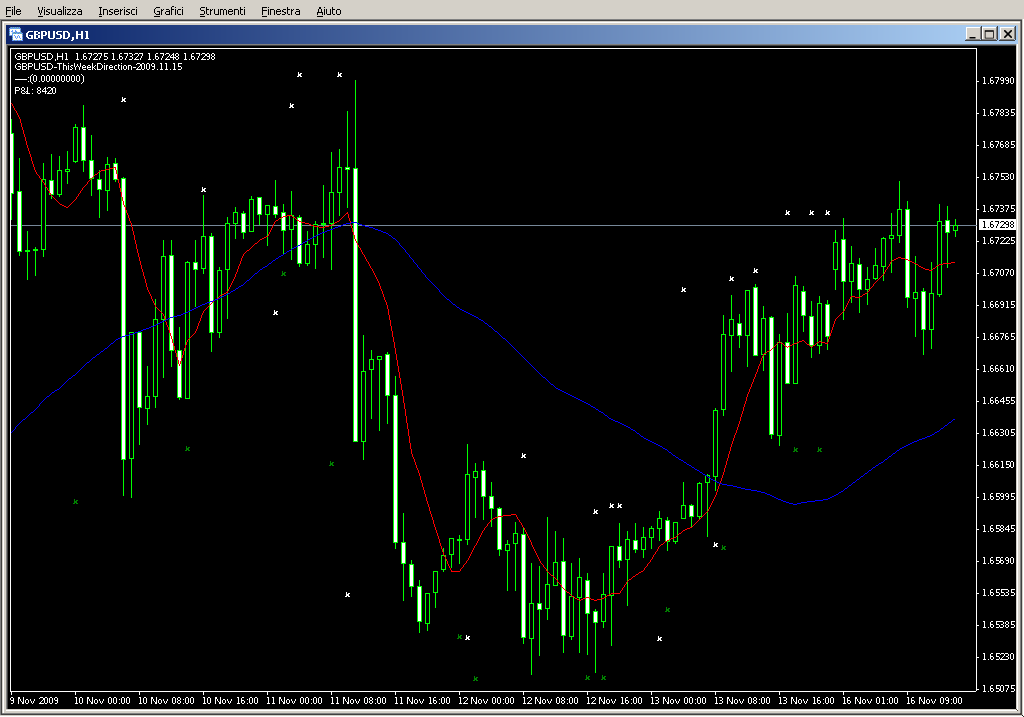Image resolution: width=1024 pixels, height=717 pixels.
Task: Click the 13 Nov 00:00 time axis label
Action: pos(679,701)
